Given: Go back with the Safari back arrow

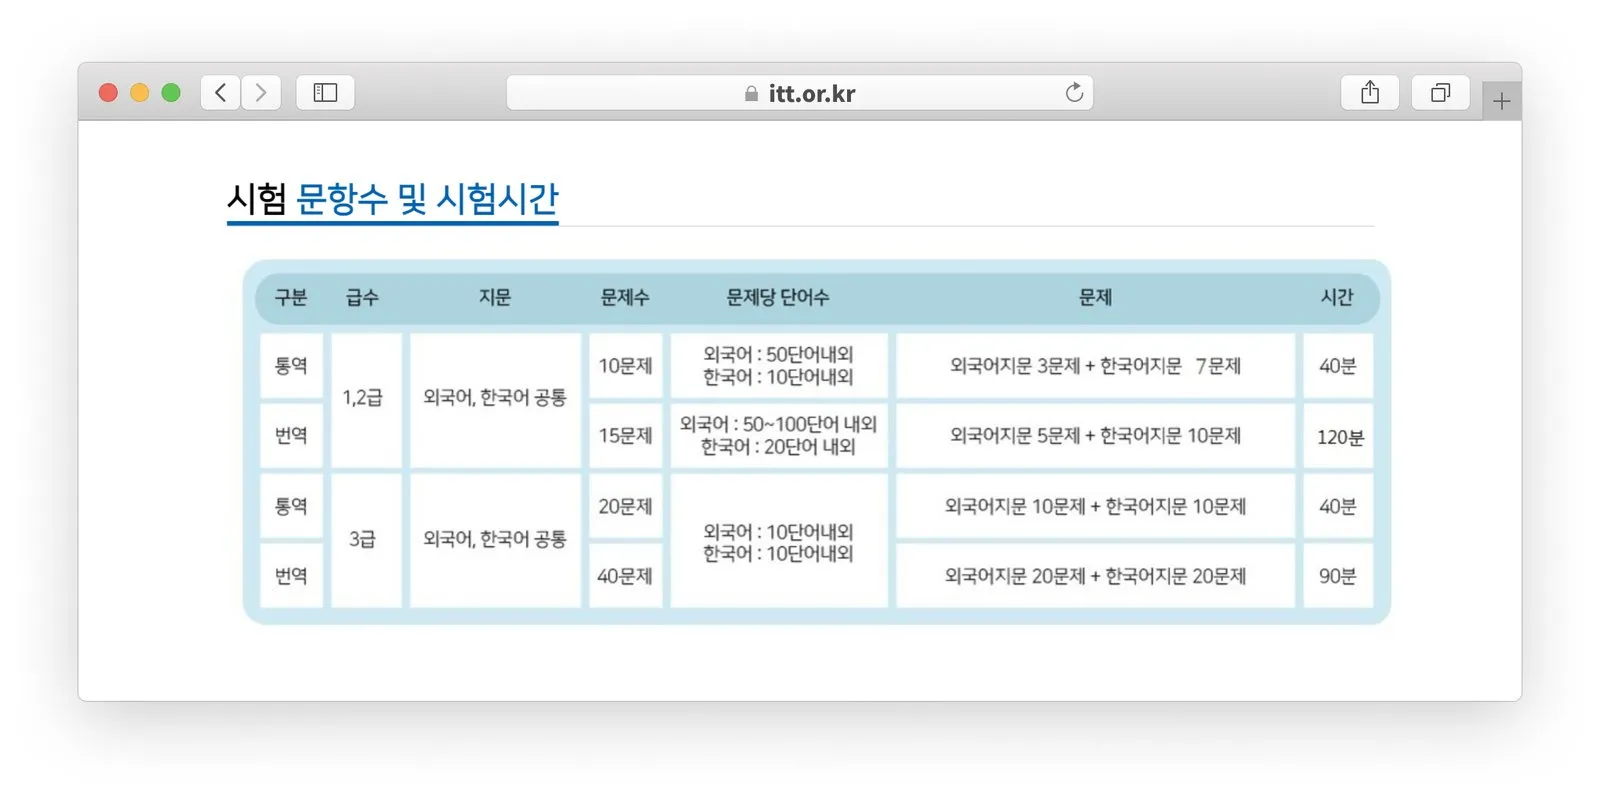Looking at the screenshot, I should [221, 93].
